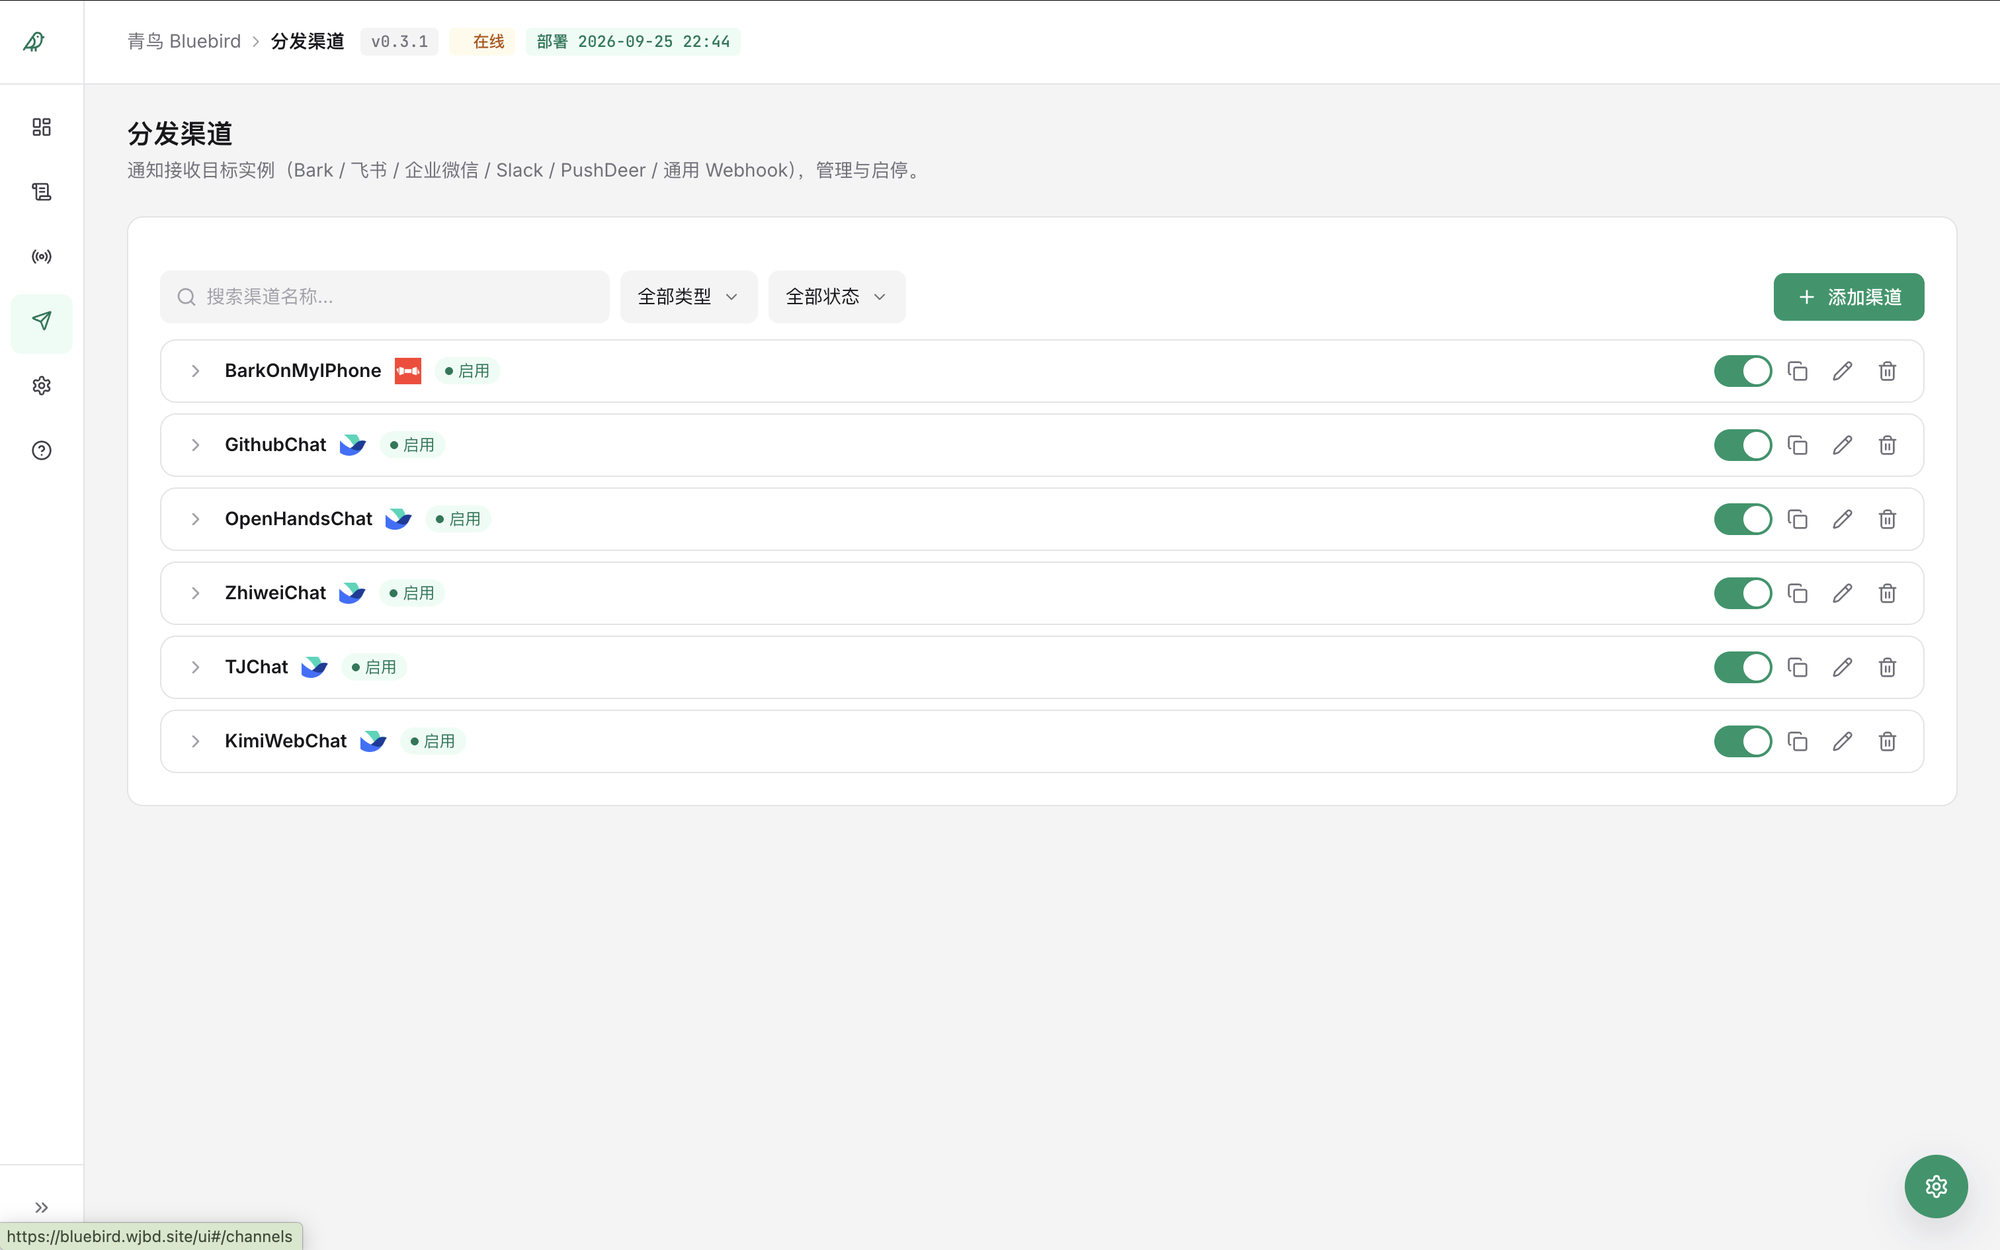Click the v0.3.1 version badge

pos(399,41)
